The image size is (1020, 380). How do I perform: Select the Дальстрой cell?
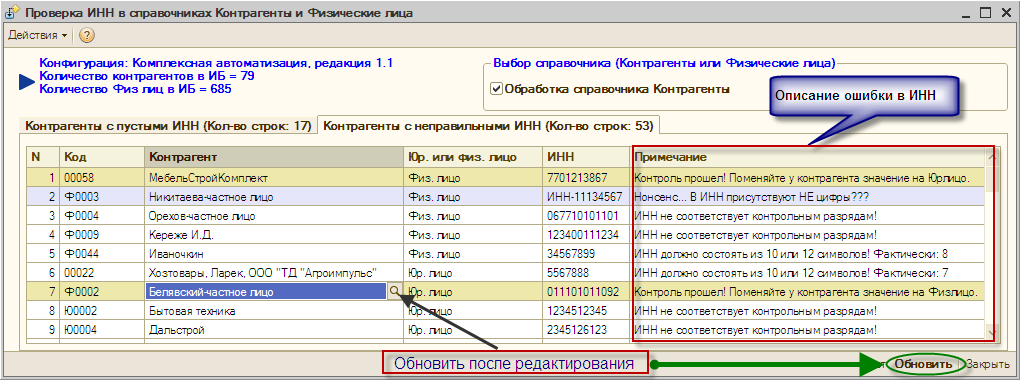point(274,331)
